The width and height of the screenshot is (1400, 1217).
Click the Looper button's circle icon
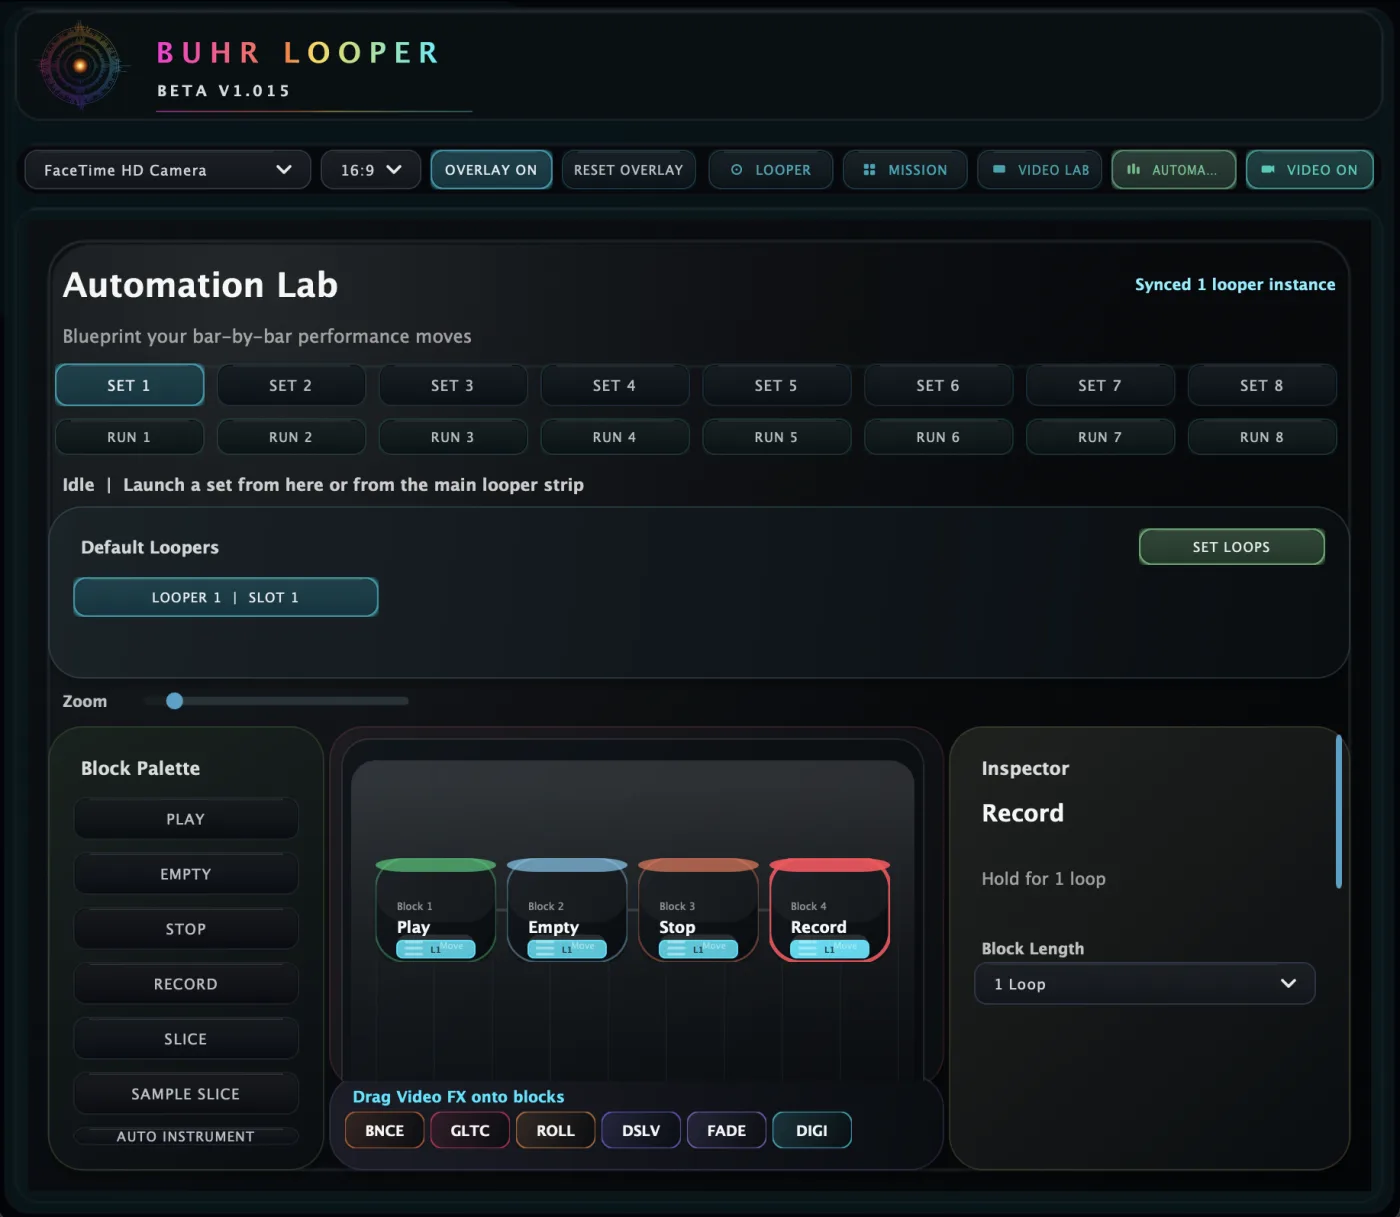[737, 170]
